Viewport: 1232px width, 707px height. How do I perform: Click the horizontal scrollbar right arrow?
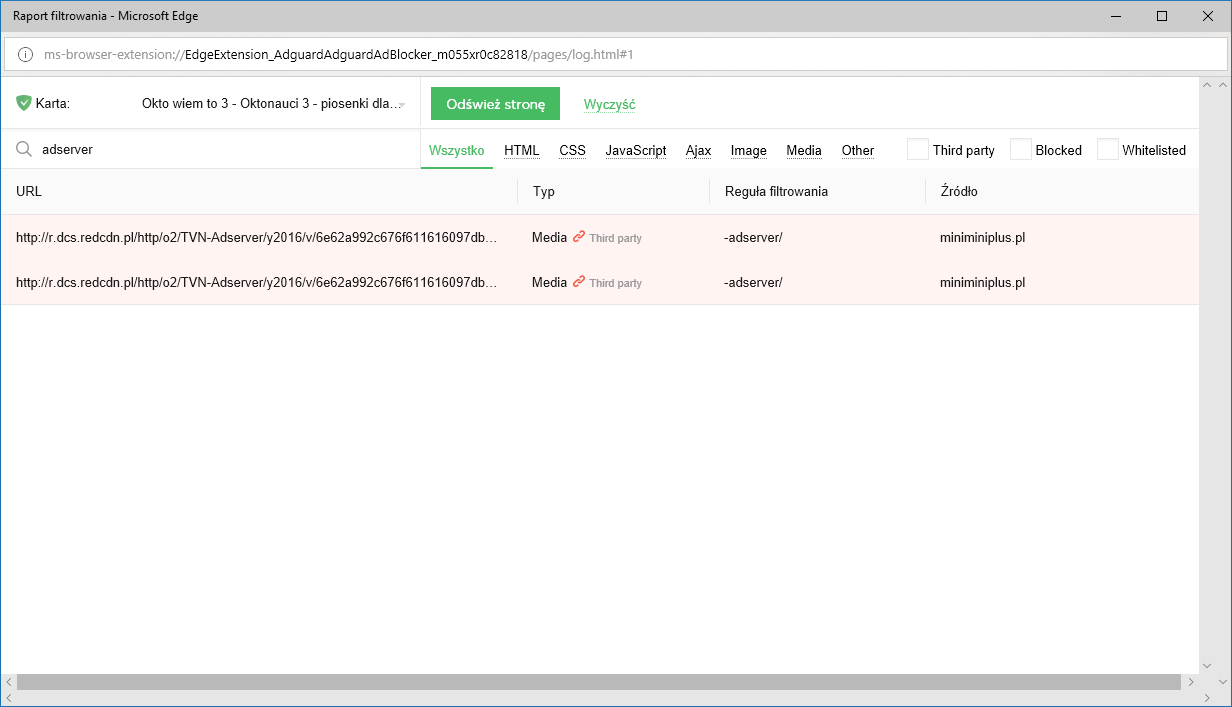1190,682
